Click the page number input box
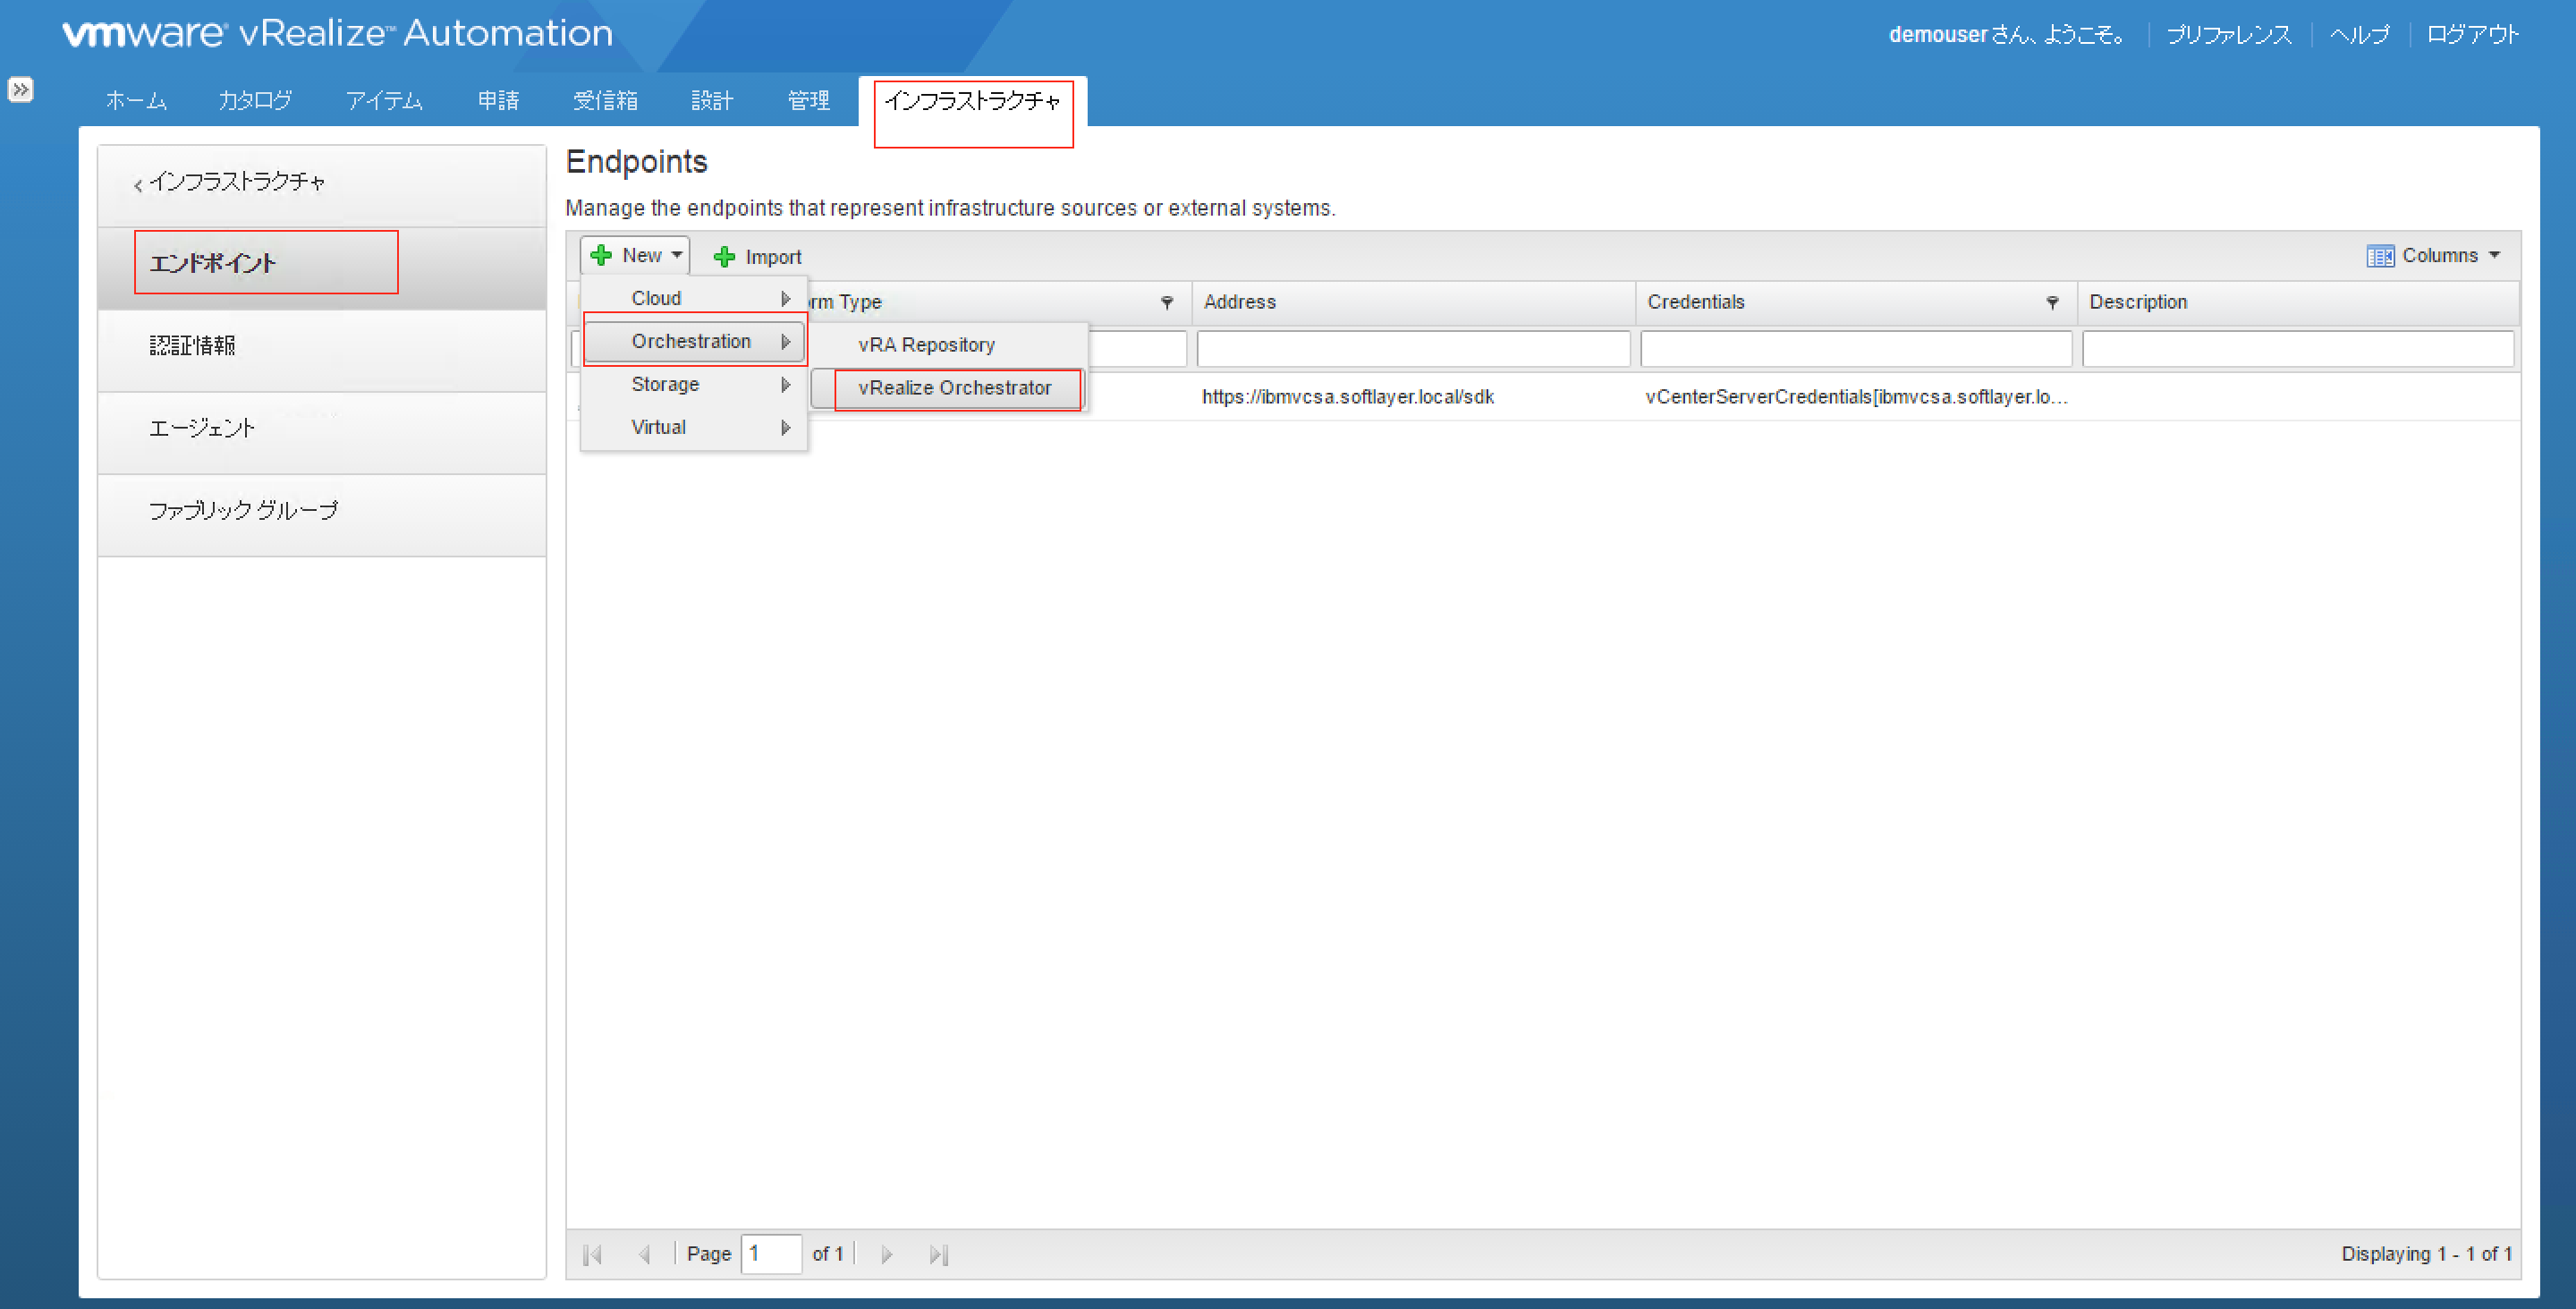This screenshot has width=2576, height=1309. click(x=770, y=1254)
